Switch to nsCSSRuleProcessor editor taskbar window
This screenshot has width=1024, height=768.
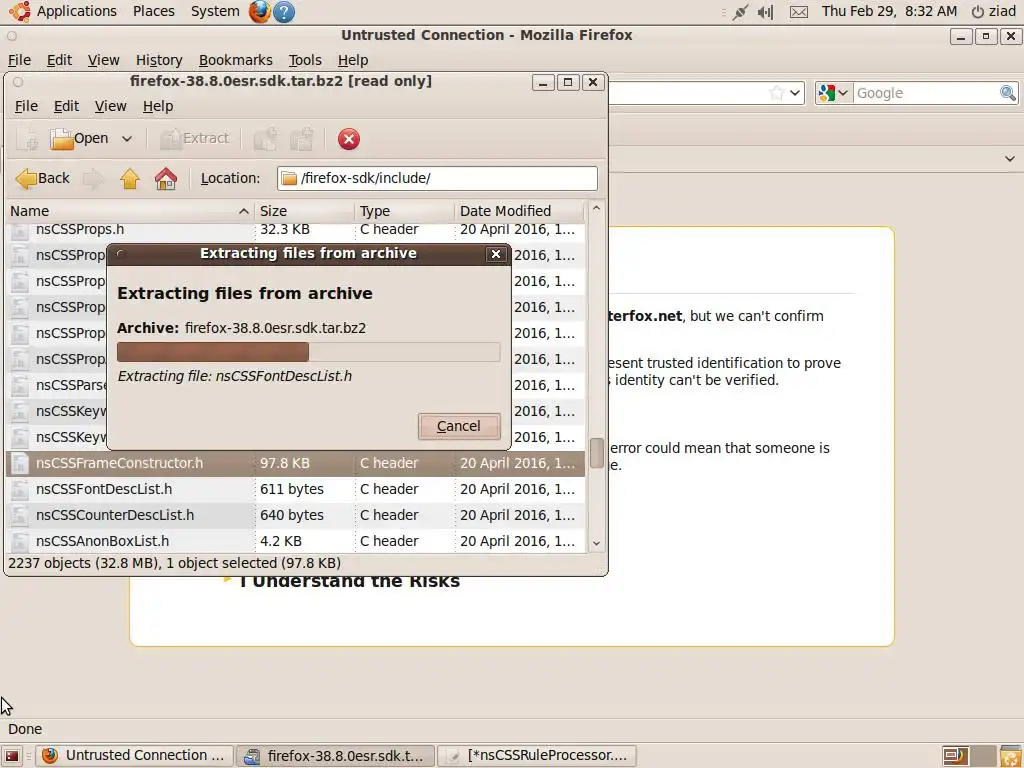coord(536,756)
